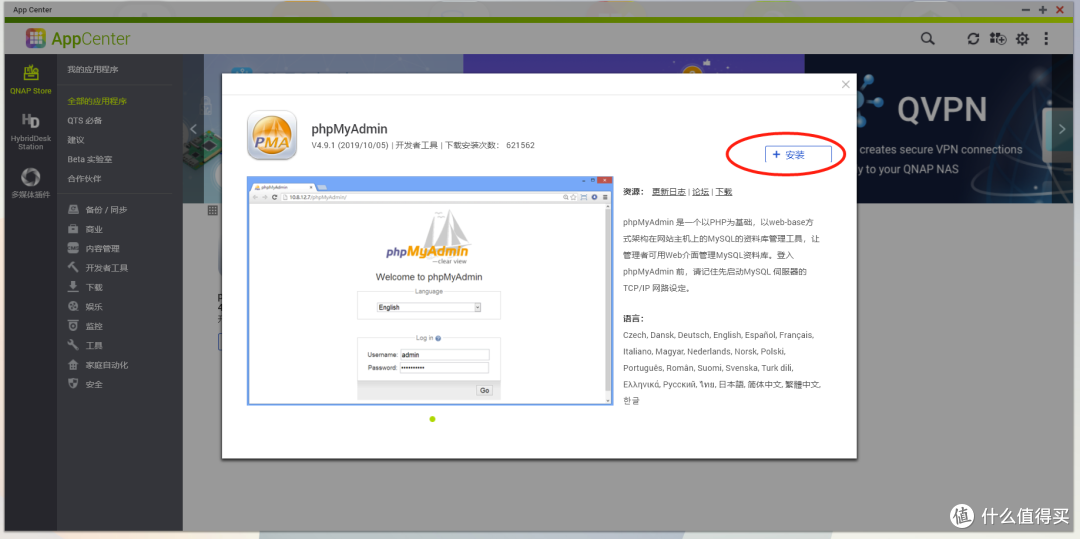Select 多媒体插件 in the left sidebar
Image resolution: width=1080 pixels, height=539 pixels.
click(31, 183)
